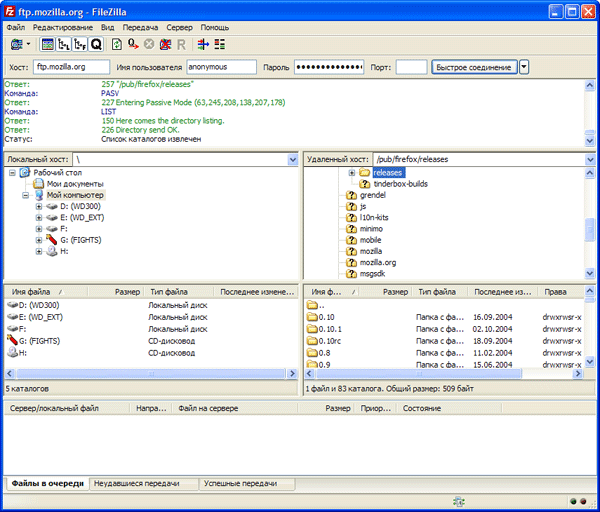This screenshot has width=600, height=512.
Task: Refresh file lists toolbar icon
Action: [117, 44]
